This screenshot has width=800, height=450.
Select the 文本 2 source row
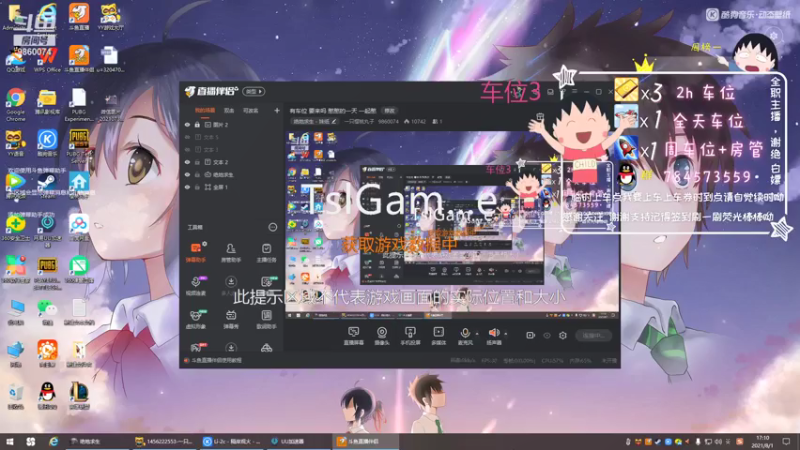tap(232, 162)
